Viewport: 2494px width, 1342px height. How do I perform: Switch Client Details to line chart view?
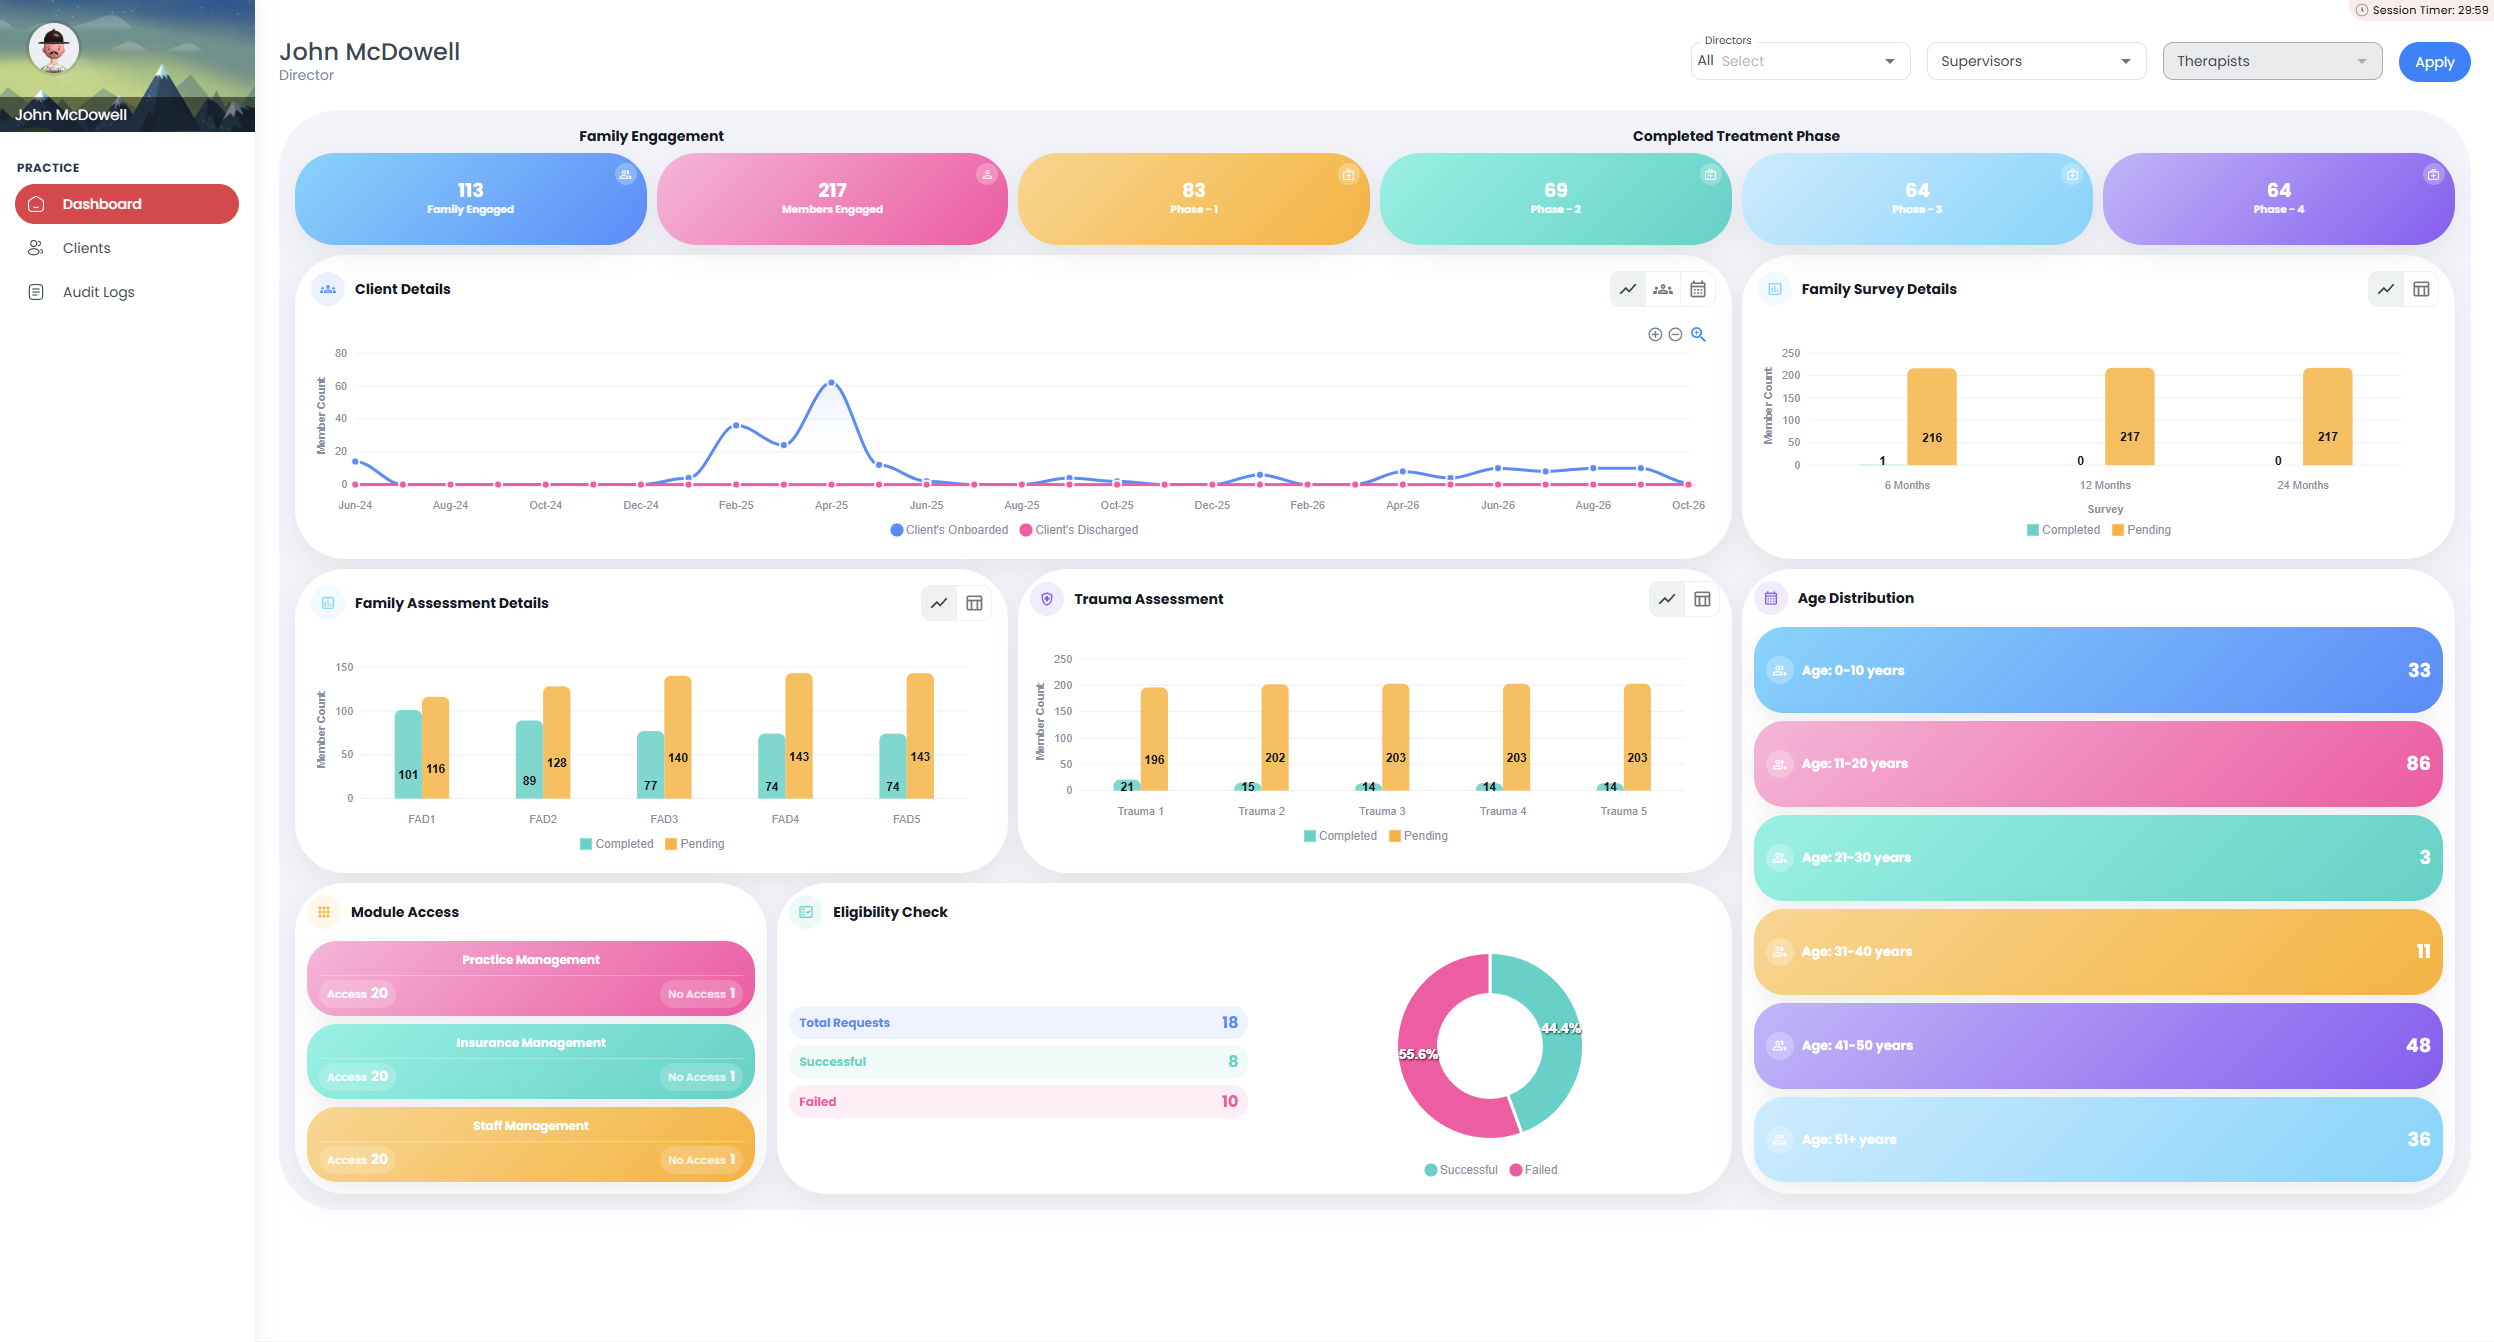click(1628, 289)
